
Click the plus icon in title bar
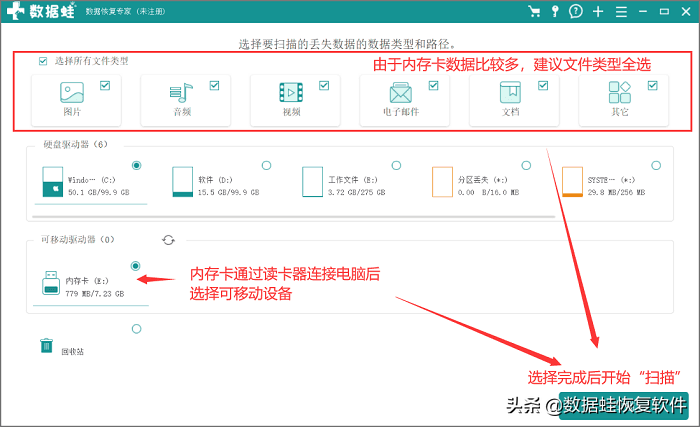(x=598, y=12)
